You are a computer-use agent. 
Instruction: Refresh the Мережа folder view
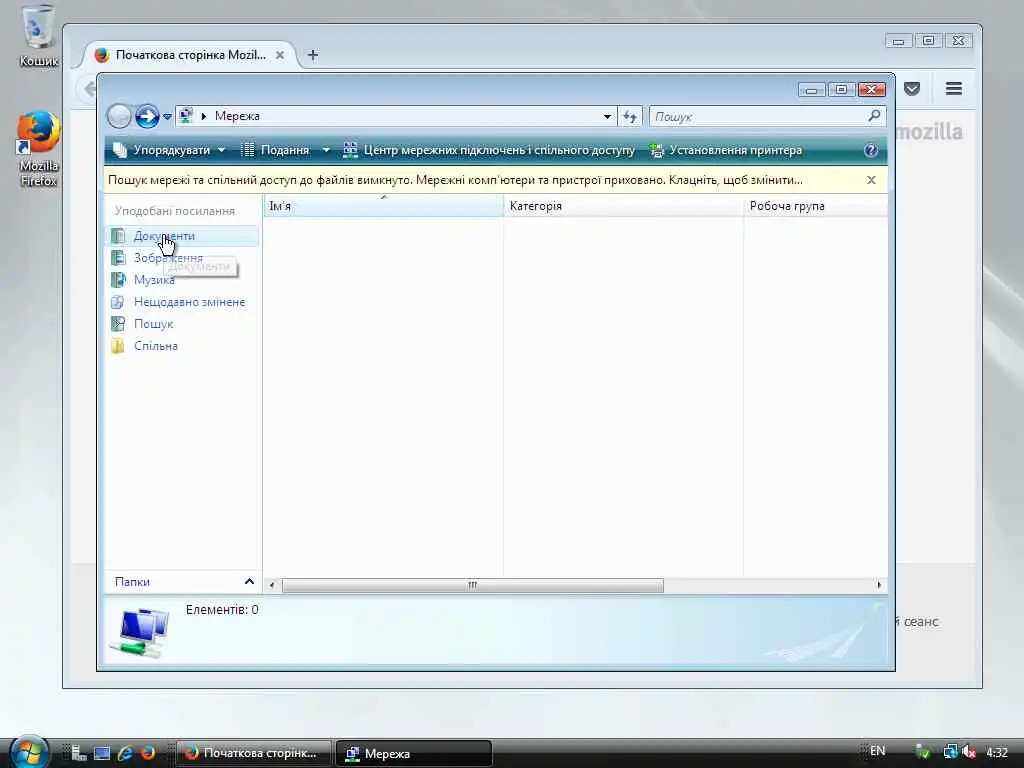[x=630, y=116]
